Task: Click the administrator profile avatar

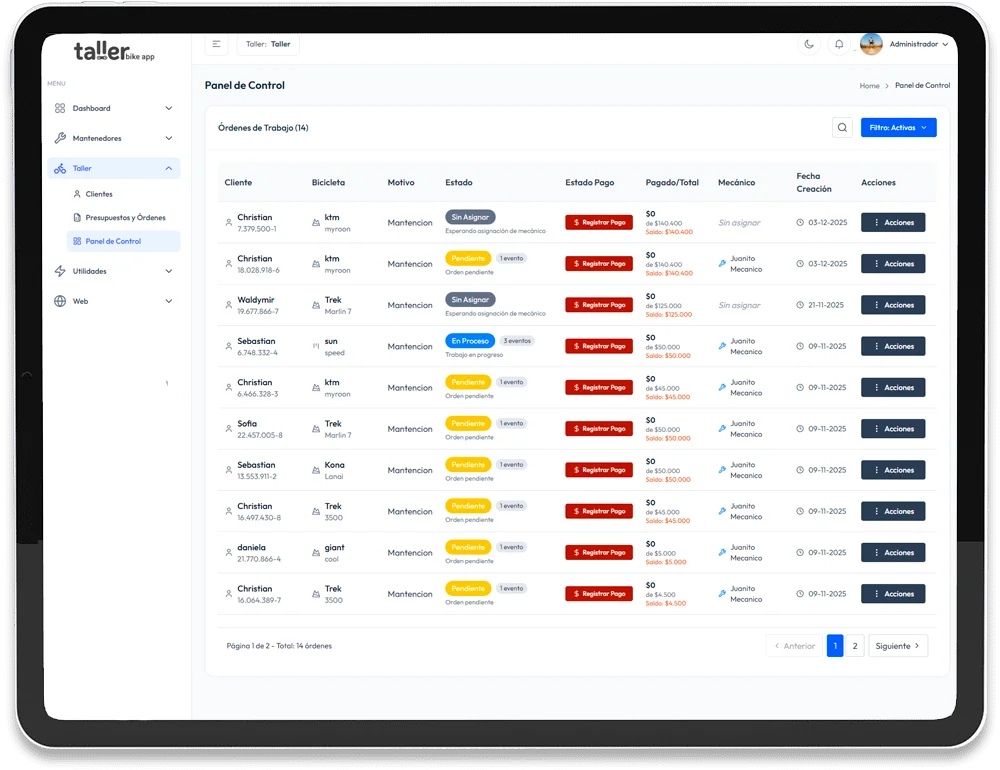Action: pyautogui.click(x=871, y=44)
